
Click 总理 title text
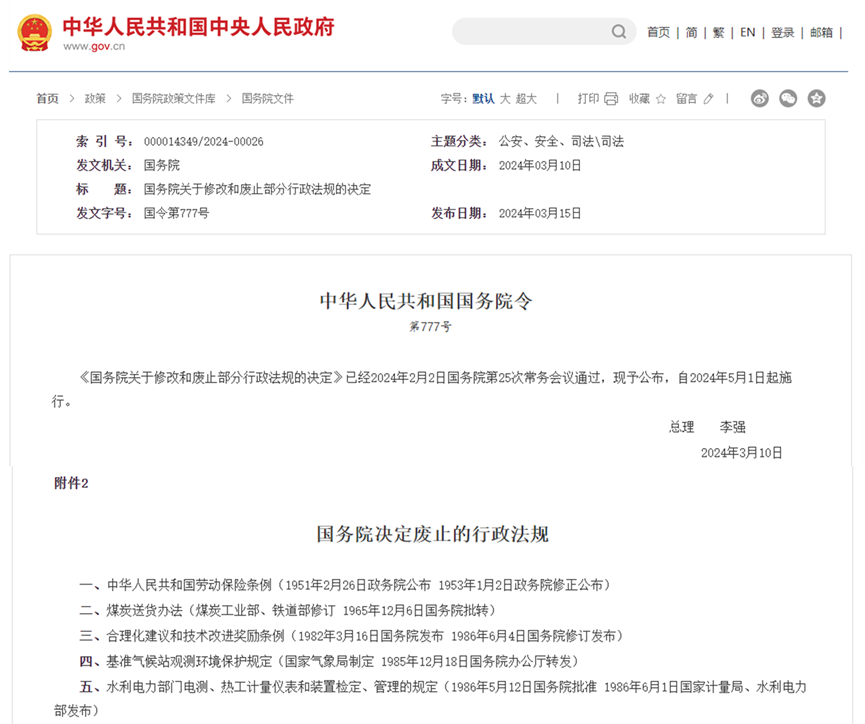point(681,427)
